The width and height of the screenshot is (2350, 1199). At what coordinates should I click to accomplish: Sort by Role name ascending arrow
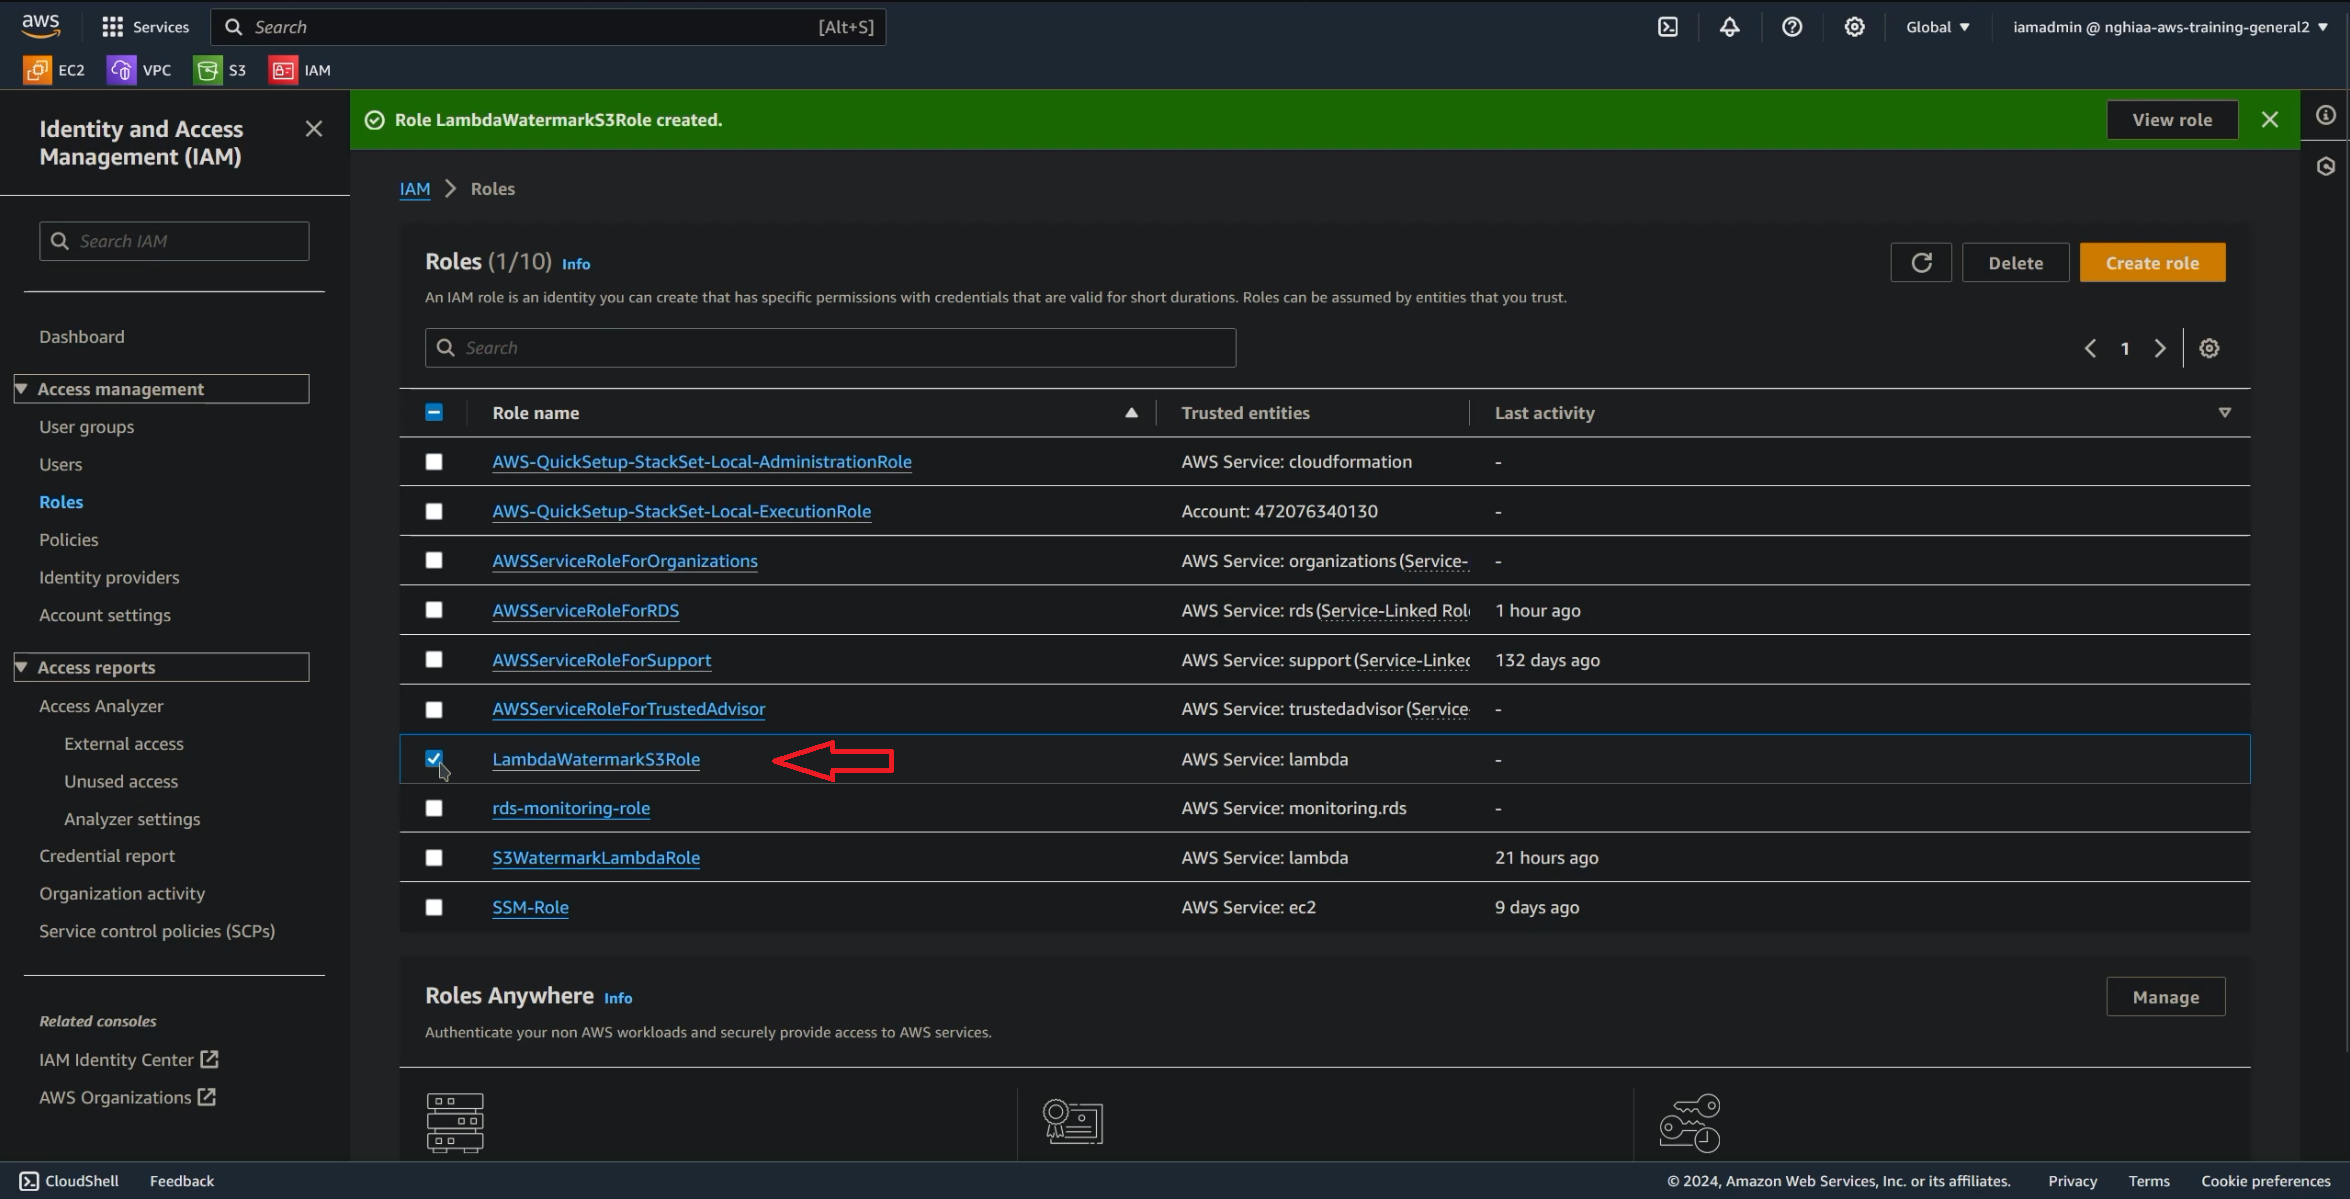click(x=1131, y=413)
